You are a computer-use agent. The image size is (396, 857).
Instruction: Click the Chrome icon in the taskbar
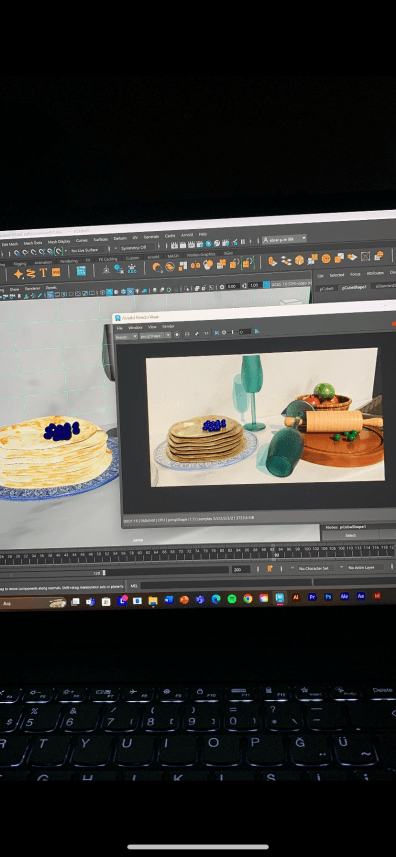(247, 598)
